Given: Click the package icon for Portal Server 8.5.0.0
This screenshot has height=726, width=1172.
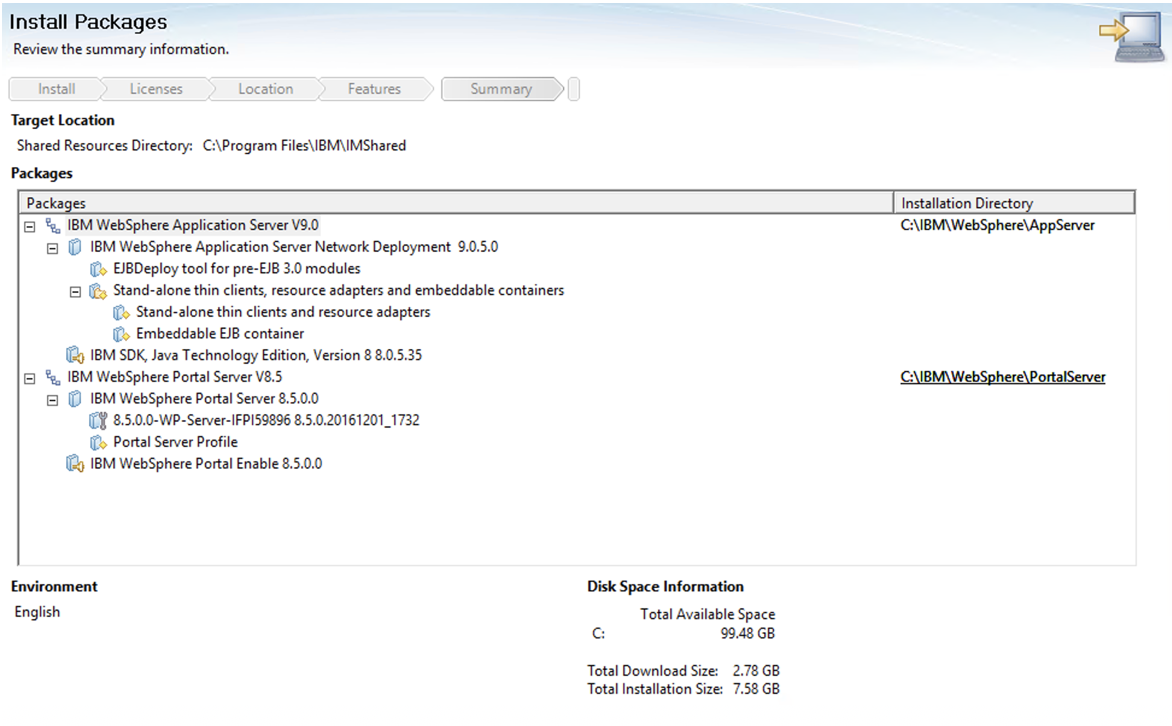Looking at the screenshot, I should pos(75,399).
